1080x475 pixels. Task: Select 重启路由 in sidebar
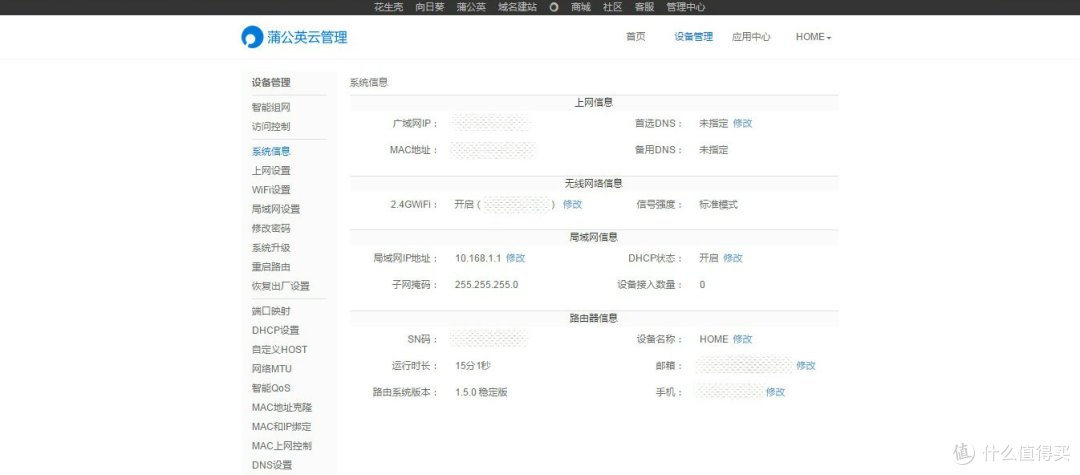pos(271,267)
